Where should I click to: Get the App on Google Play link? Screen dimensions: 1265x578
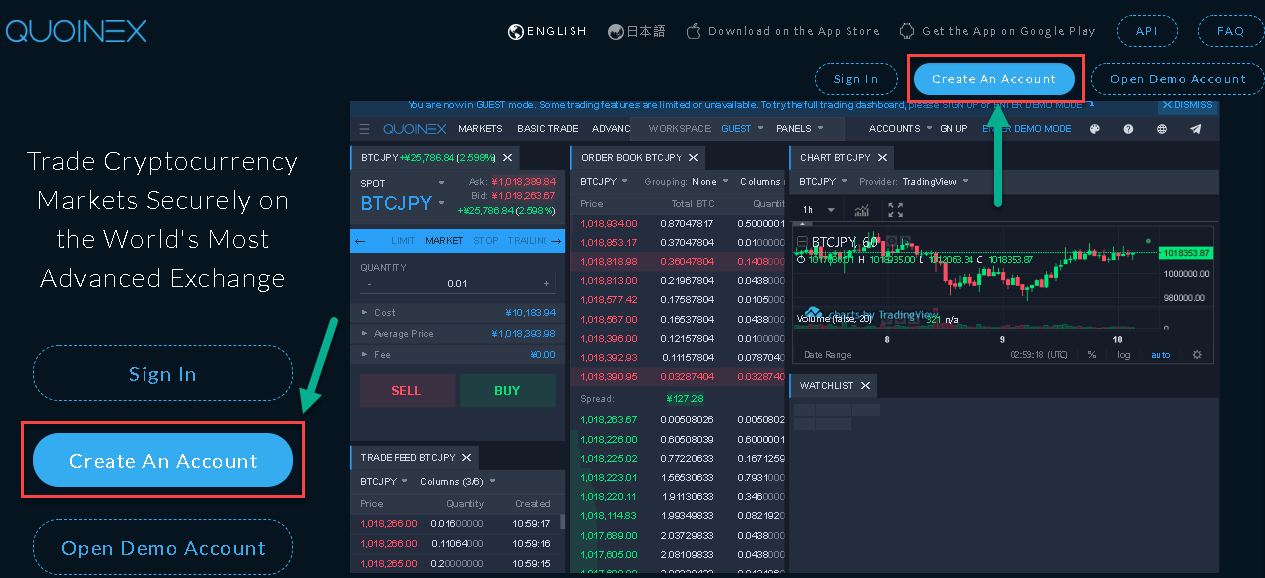click(998, 31)
